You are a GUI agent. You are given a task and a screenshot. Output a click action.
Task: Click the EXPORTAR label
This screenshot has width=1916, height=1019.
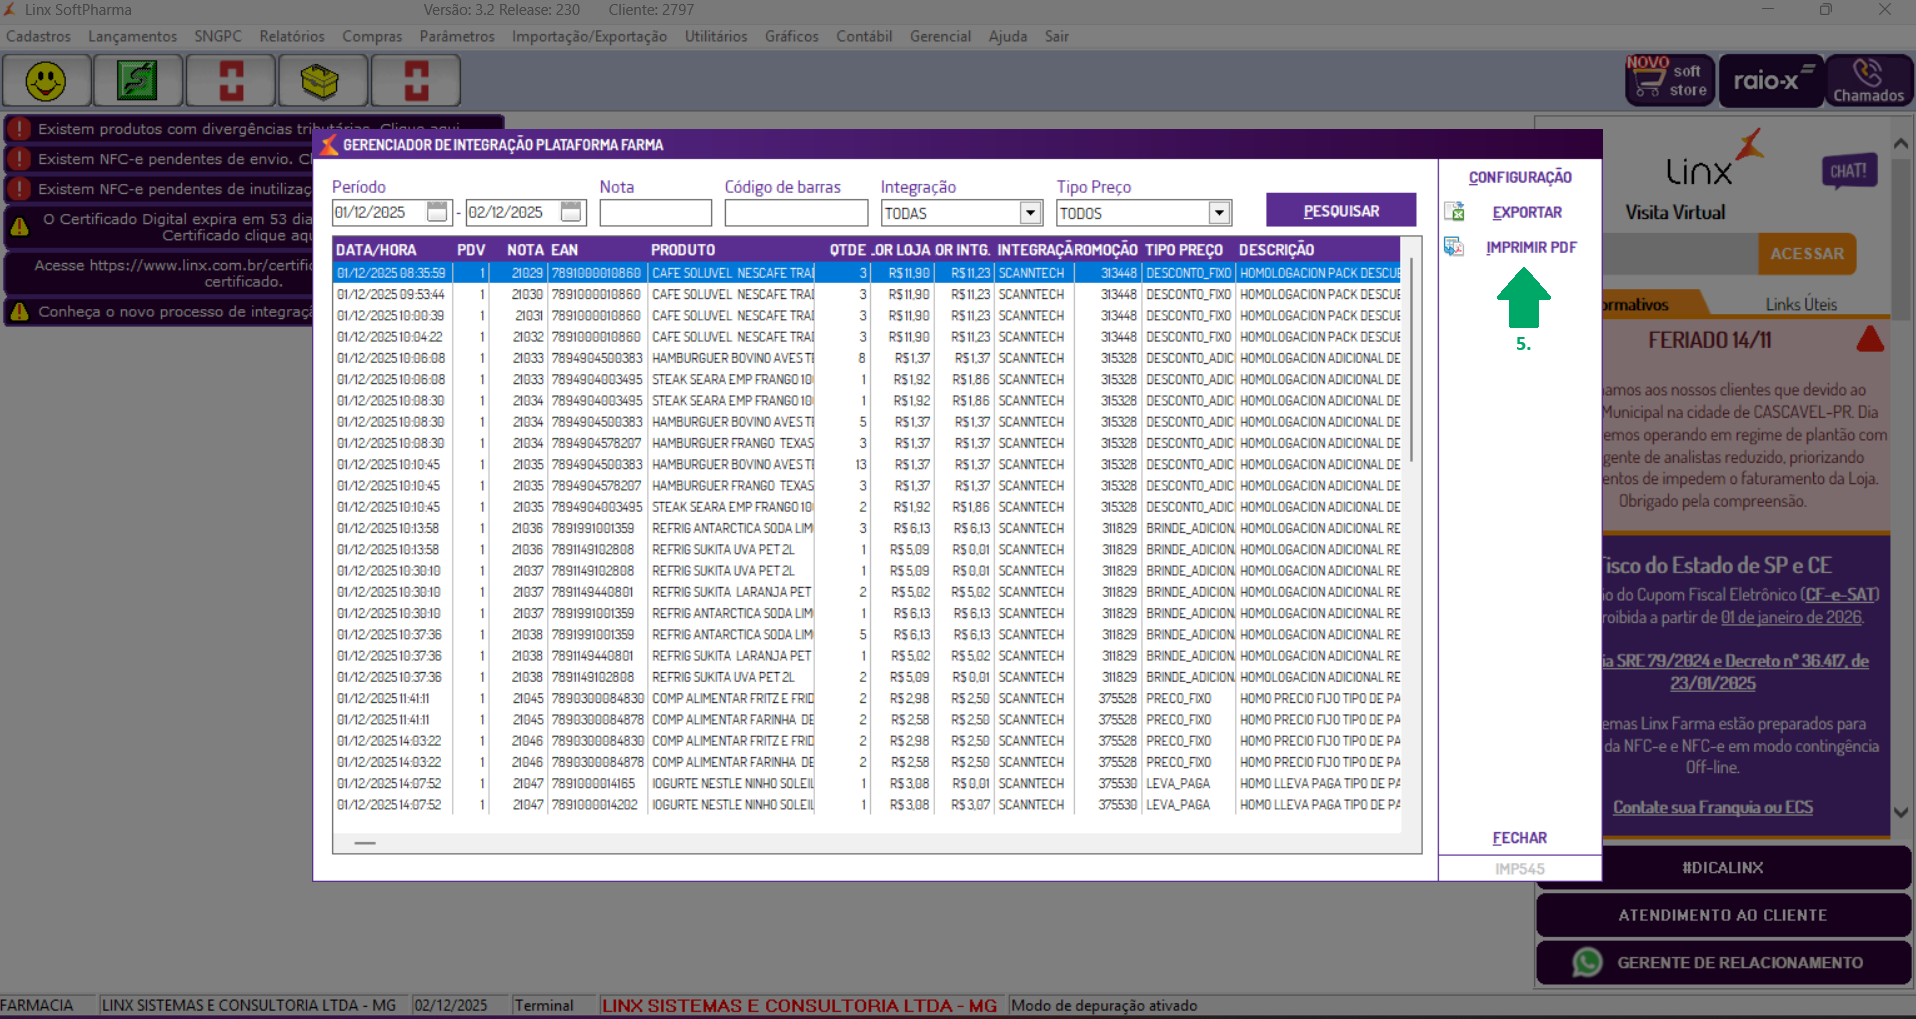point(1527,212)
